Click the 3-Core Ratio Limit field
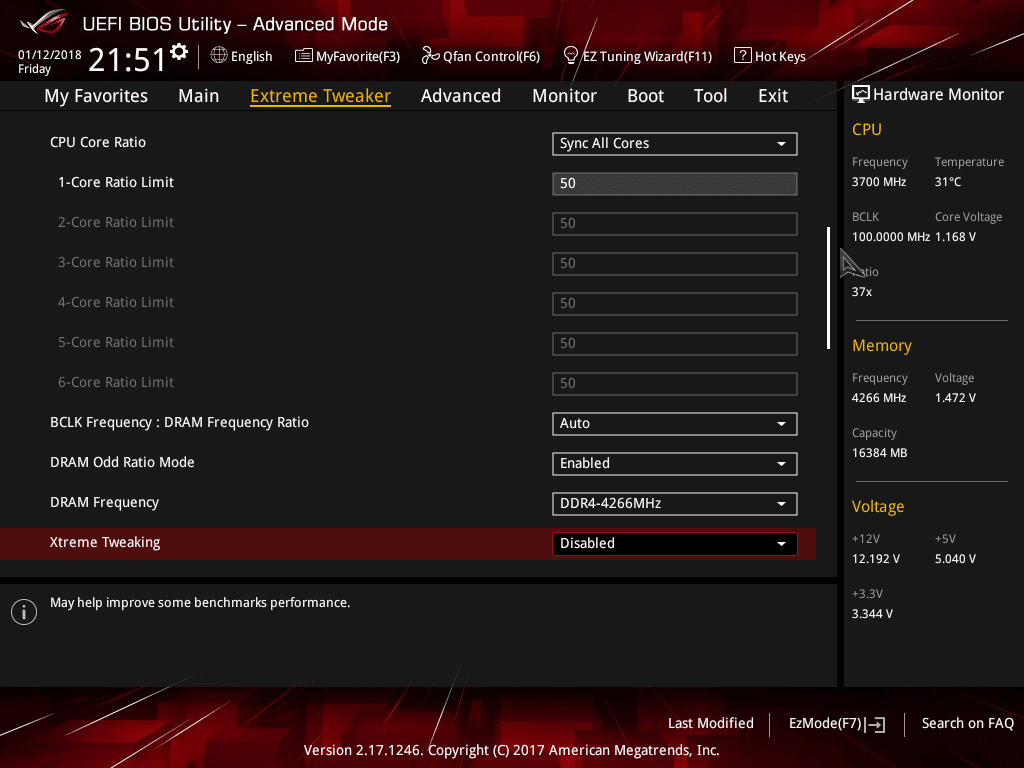 click(x=675, y=264)
